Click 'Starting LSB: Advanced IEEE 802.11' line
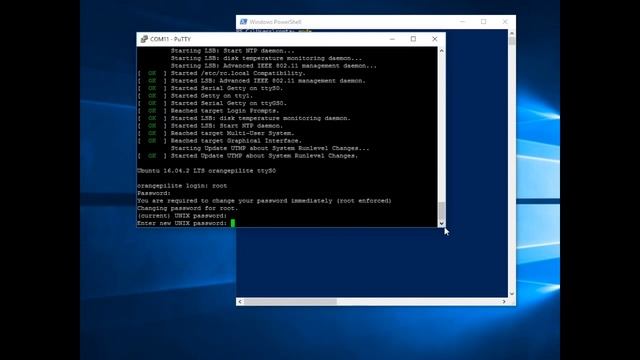 (x=273, y=66)
